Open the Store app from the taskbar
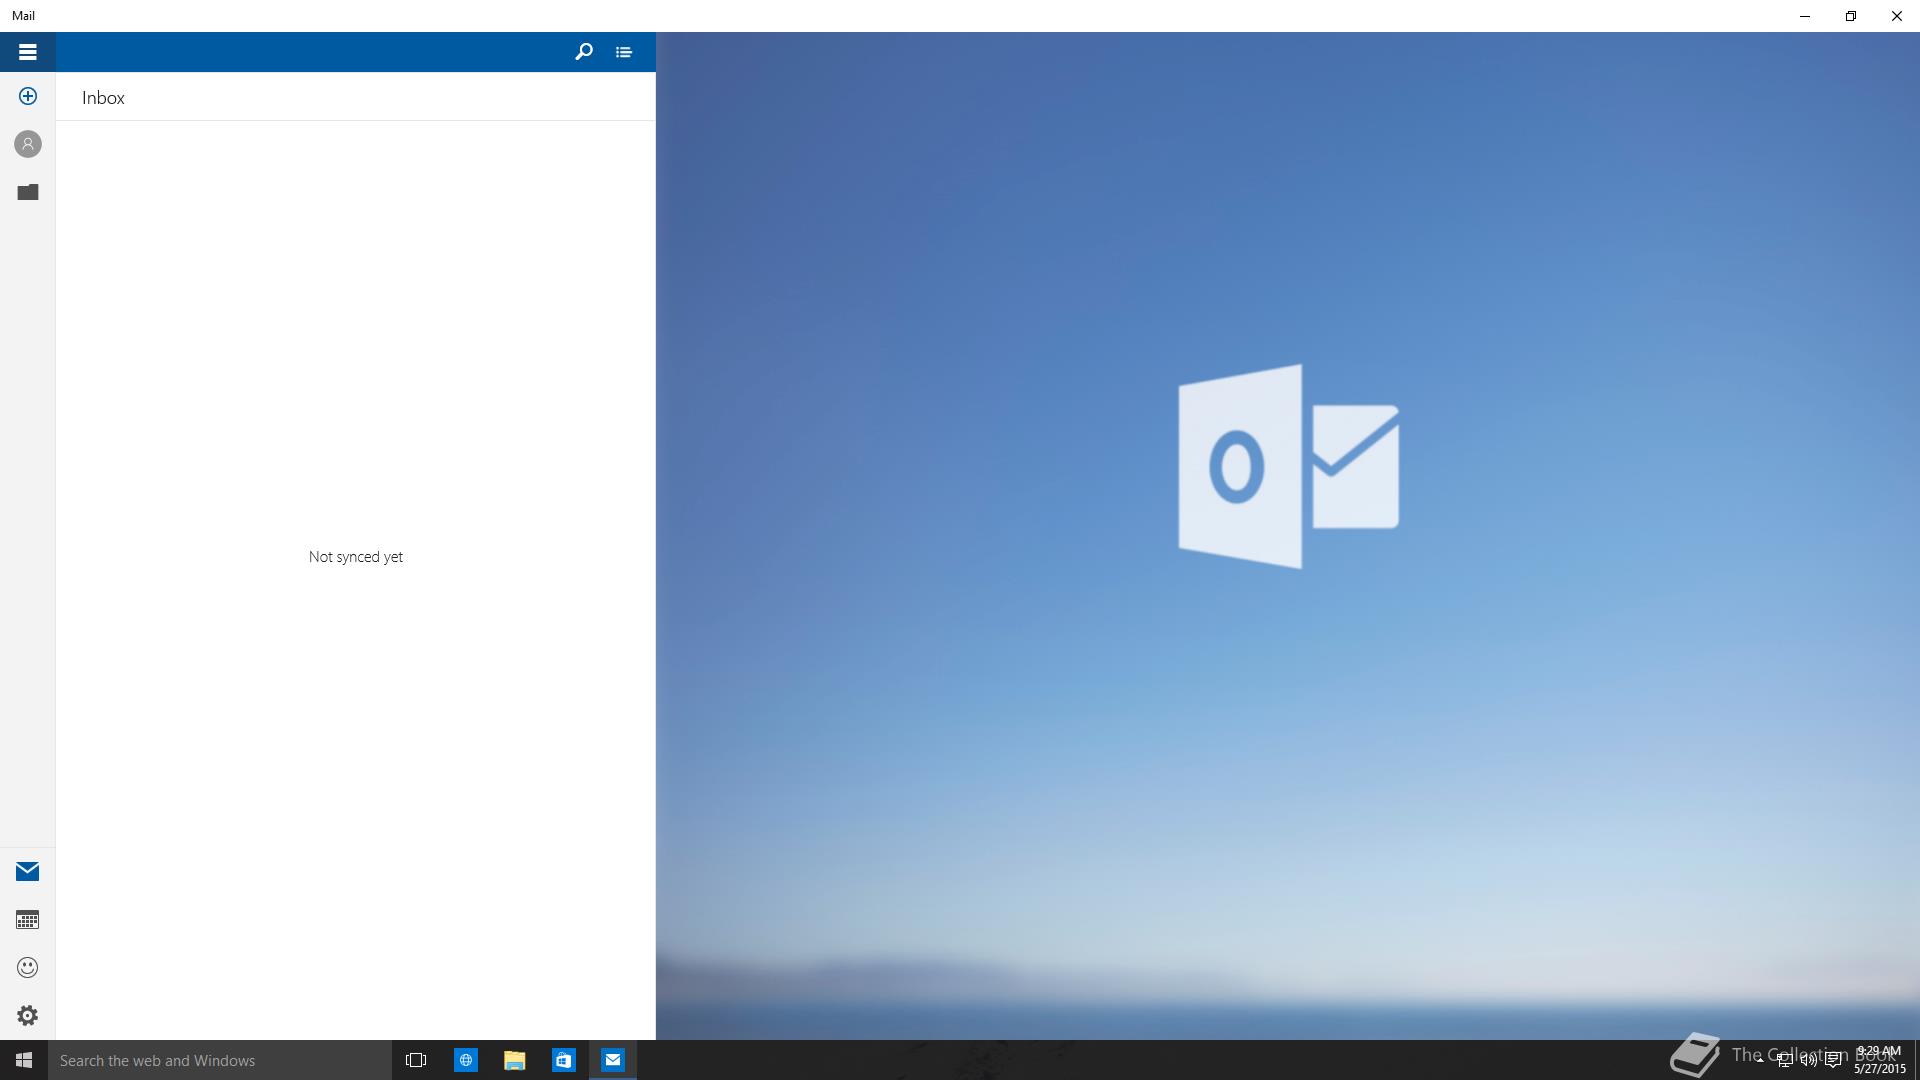 (x=563, y=1060)
